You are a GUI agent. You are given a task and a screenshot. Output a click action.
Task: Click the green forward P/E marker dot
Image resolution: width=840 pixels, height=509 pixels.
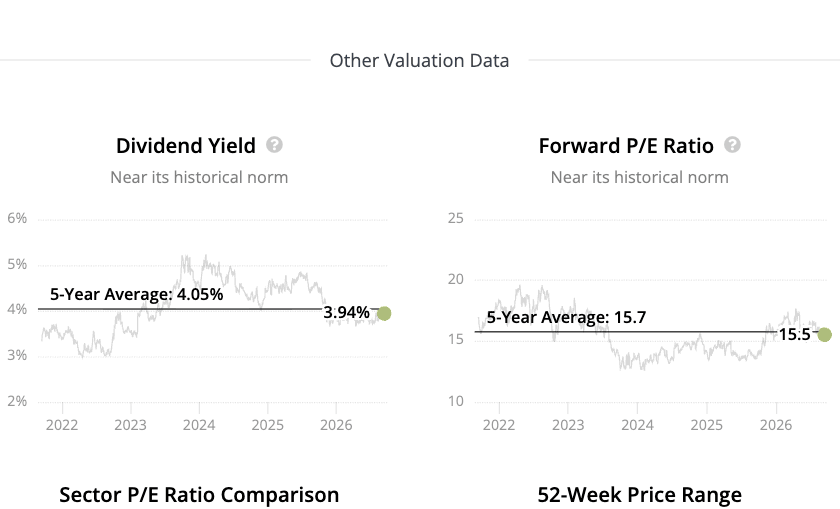tap(824, 335)
